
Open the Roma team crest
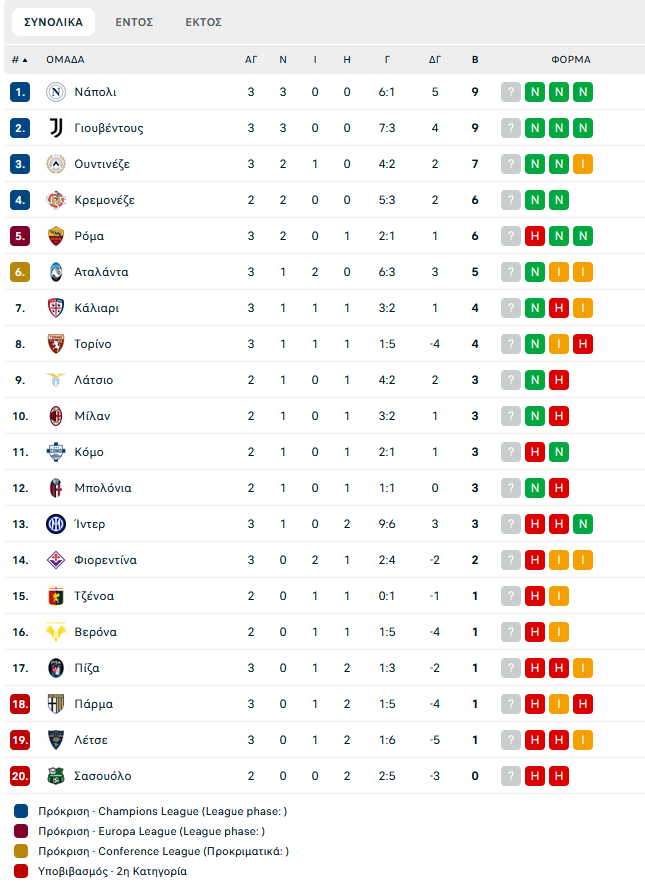click(x=56, y=236)
